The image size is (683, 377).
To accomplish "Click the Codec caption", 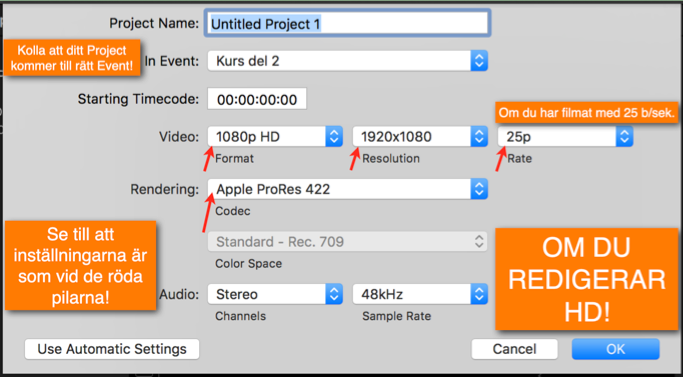I will (x=233, y=211).
